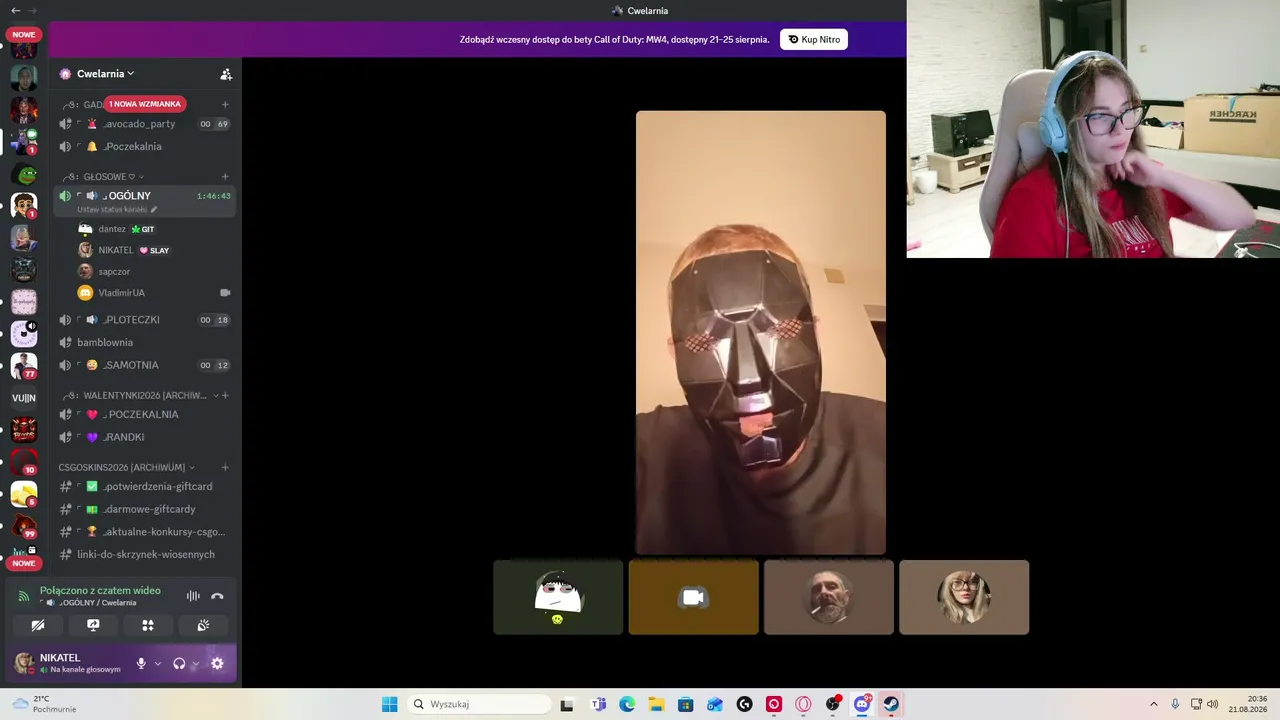Viewport: 1280px width, 720px height.
Task: Invite people to Cwelarnia server
Action: [226, 74]
